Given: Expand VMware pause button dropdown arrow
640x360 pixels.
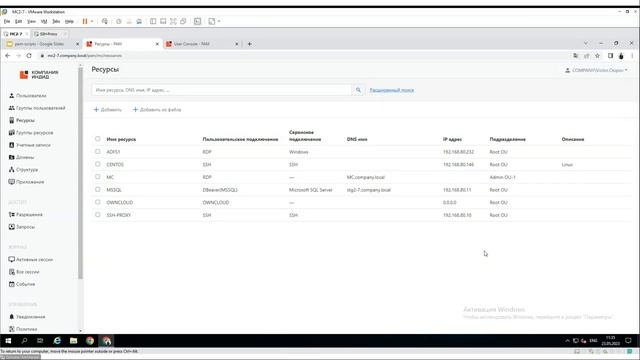Looking at the screenshot, I should pos(92,21).
